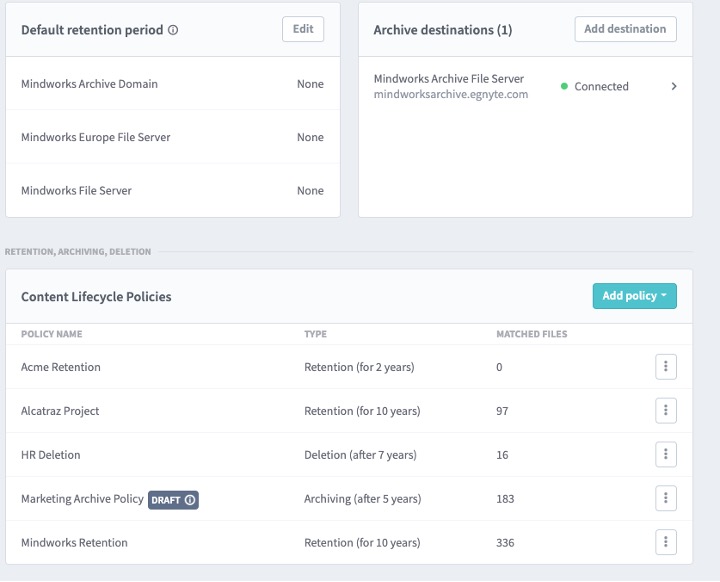This screenshot has width=720, height=582.
Task: Open the Acme Retention kebab menu
Action: [x=666, y=367]
